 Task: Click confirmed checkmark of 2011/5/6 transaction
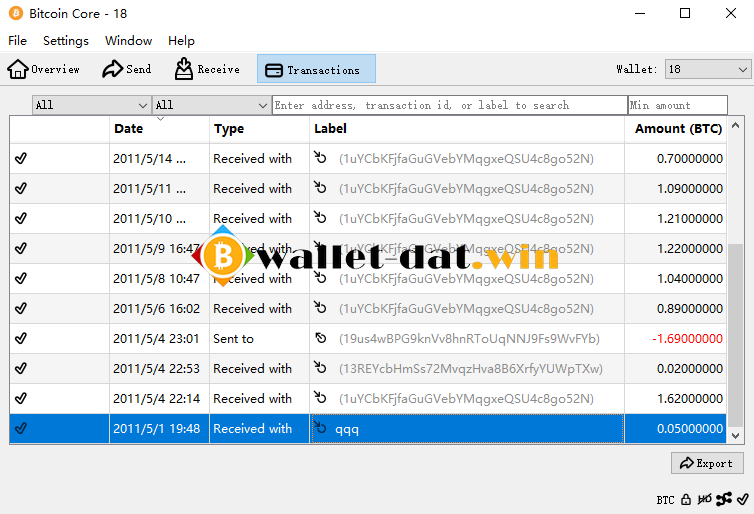[x=21, y=308]
